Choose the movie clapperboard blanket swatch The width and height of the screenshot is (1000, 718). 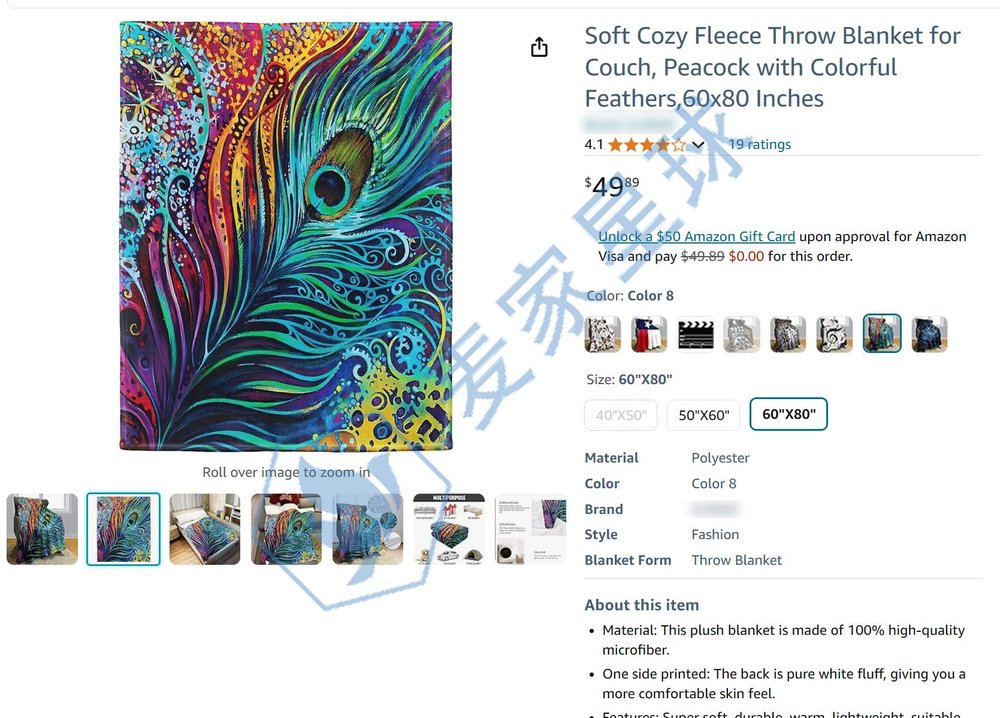pyautogui.click(x=695, y=333)
